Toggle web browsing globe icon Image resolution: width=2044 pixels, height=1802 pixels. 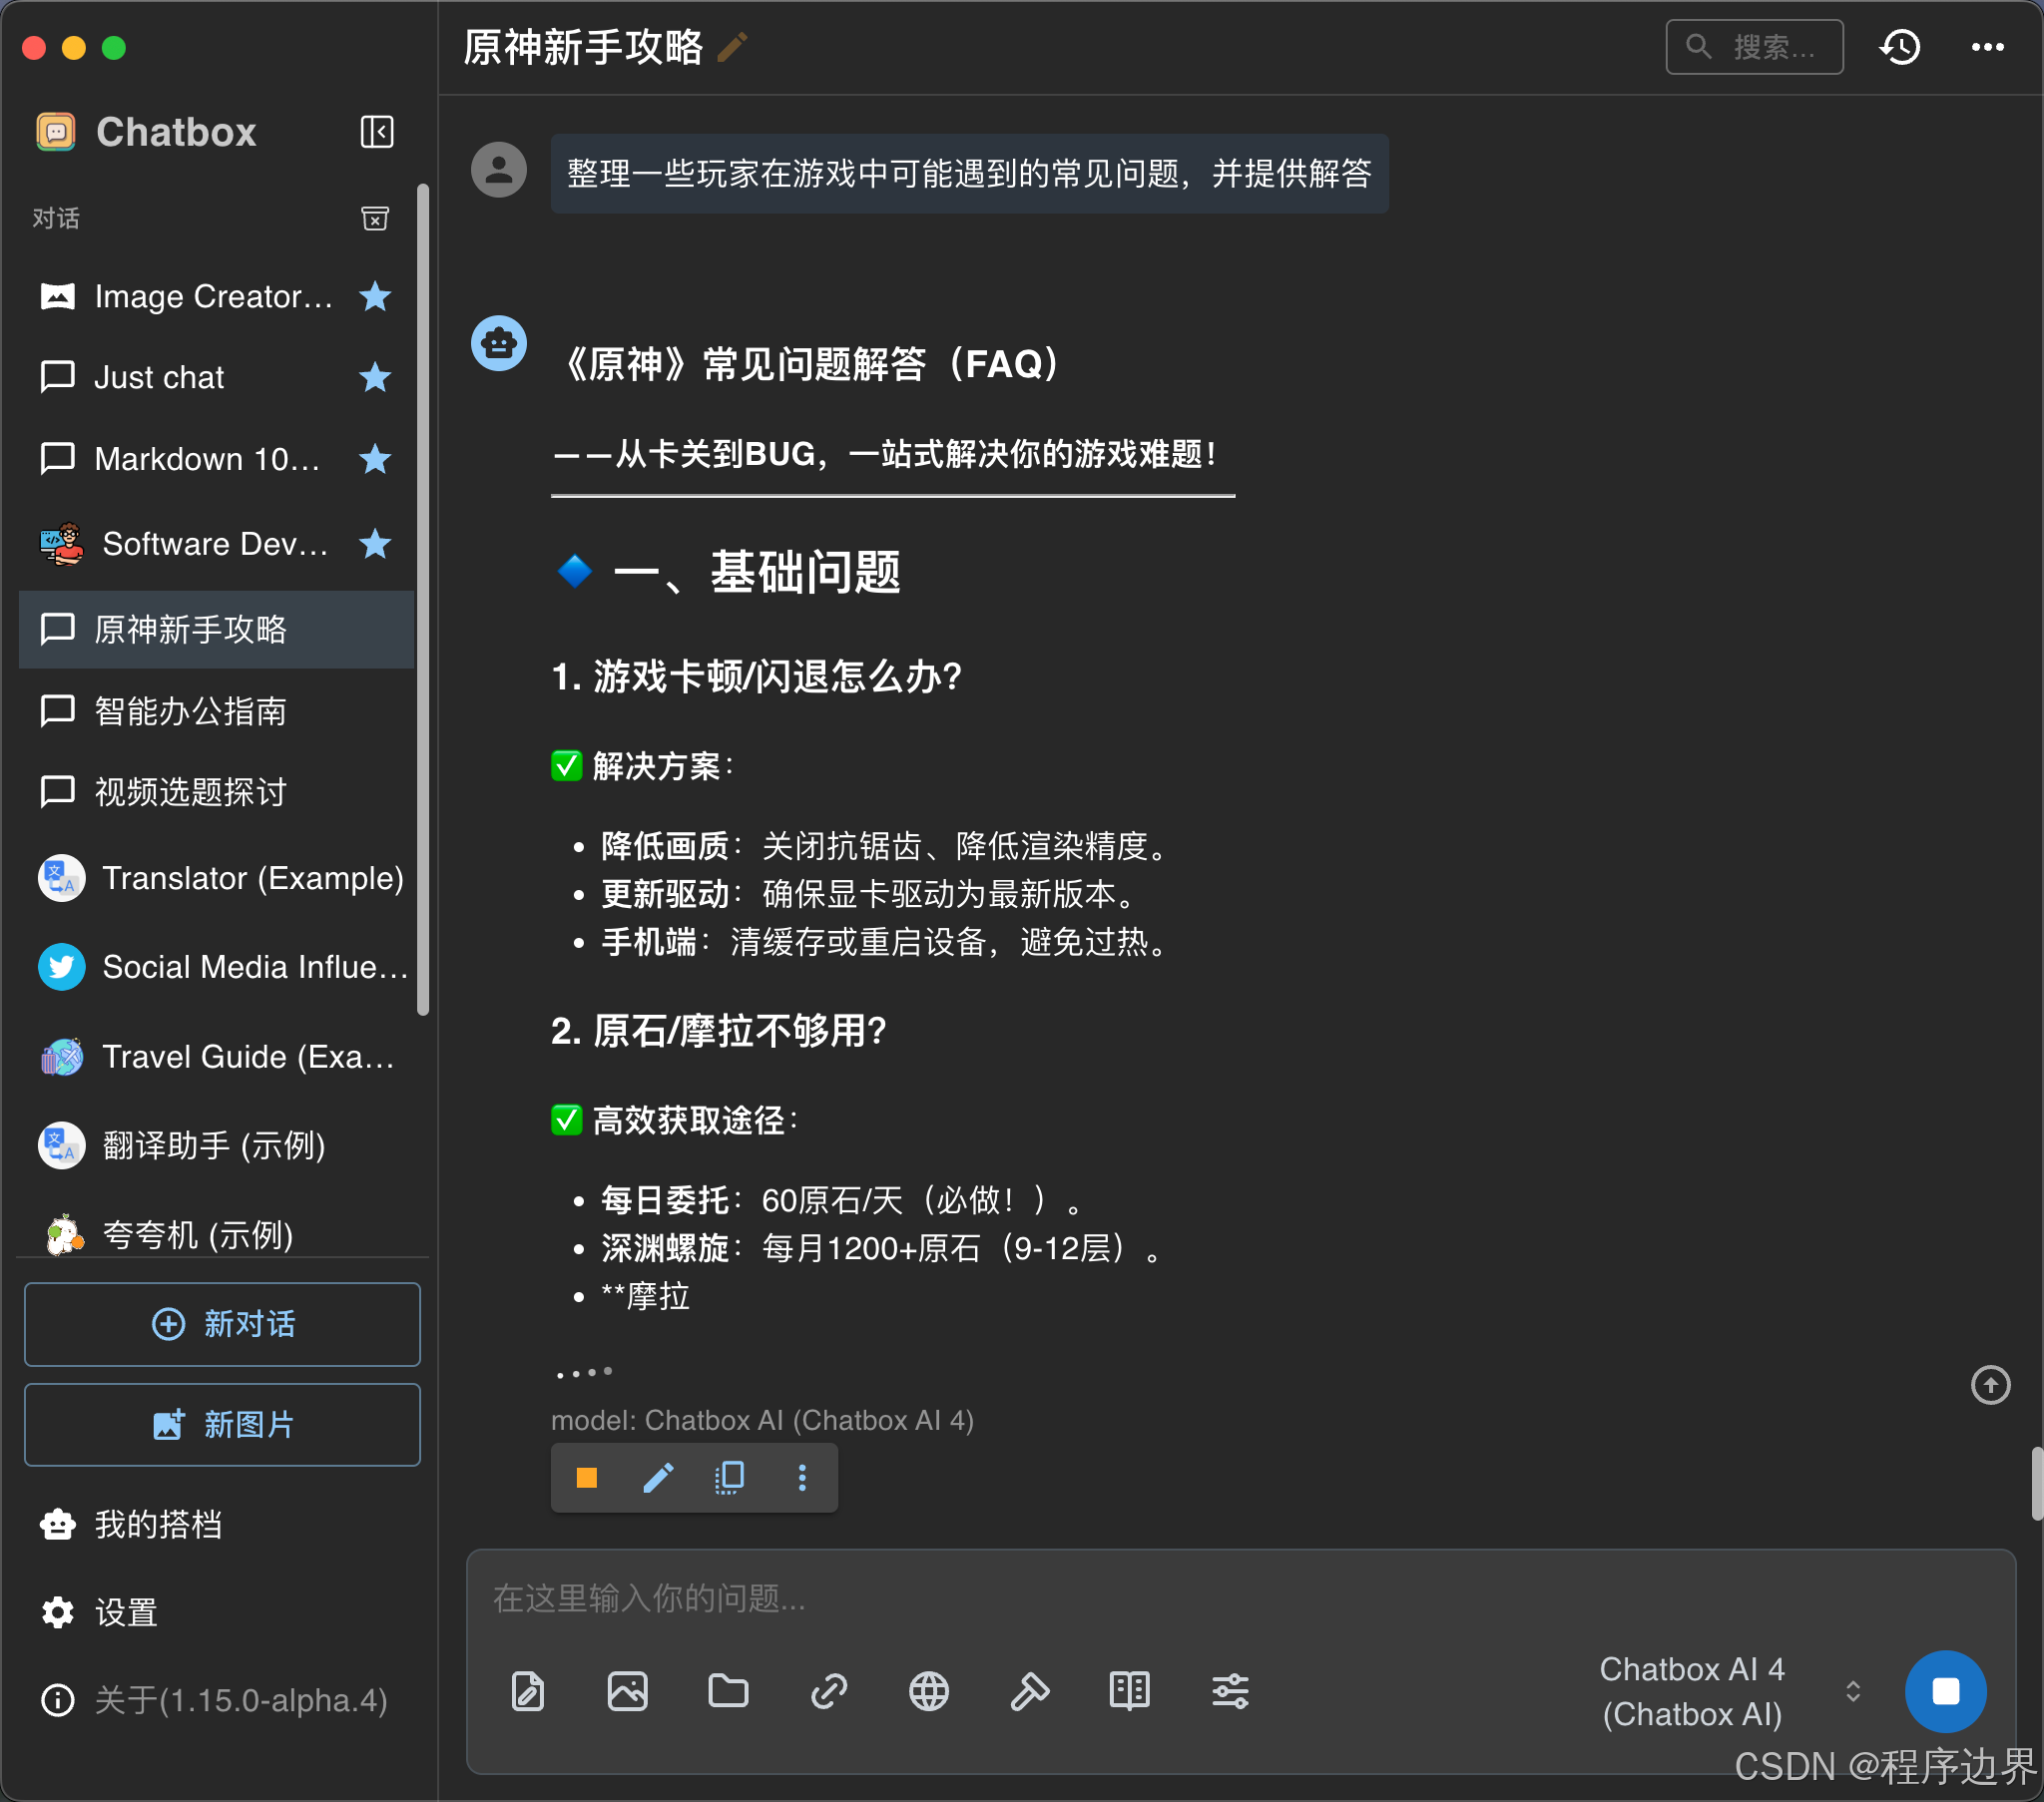point(929,1691)
